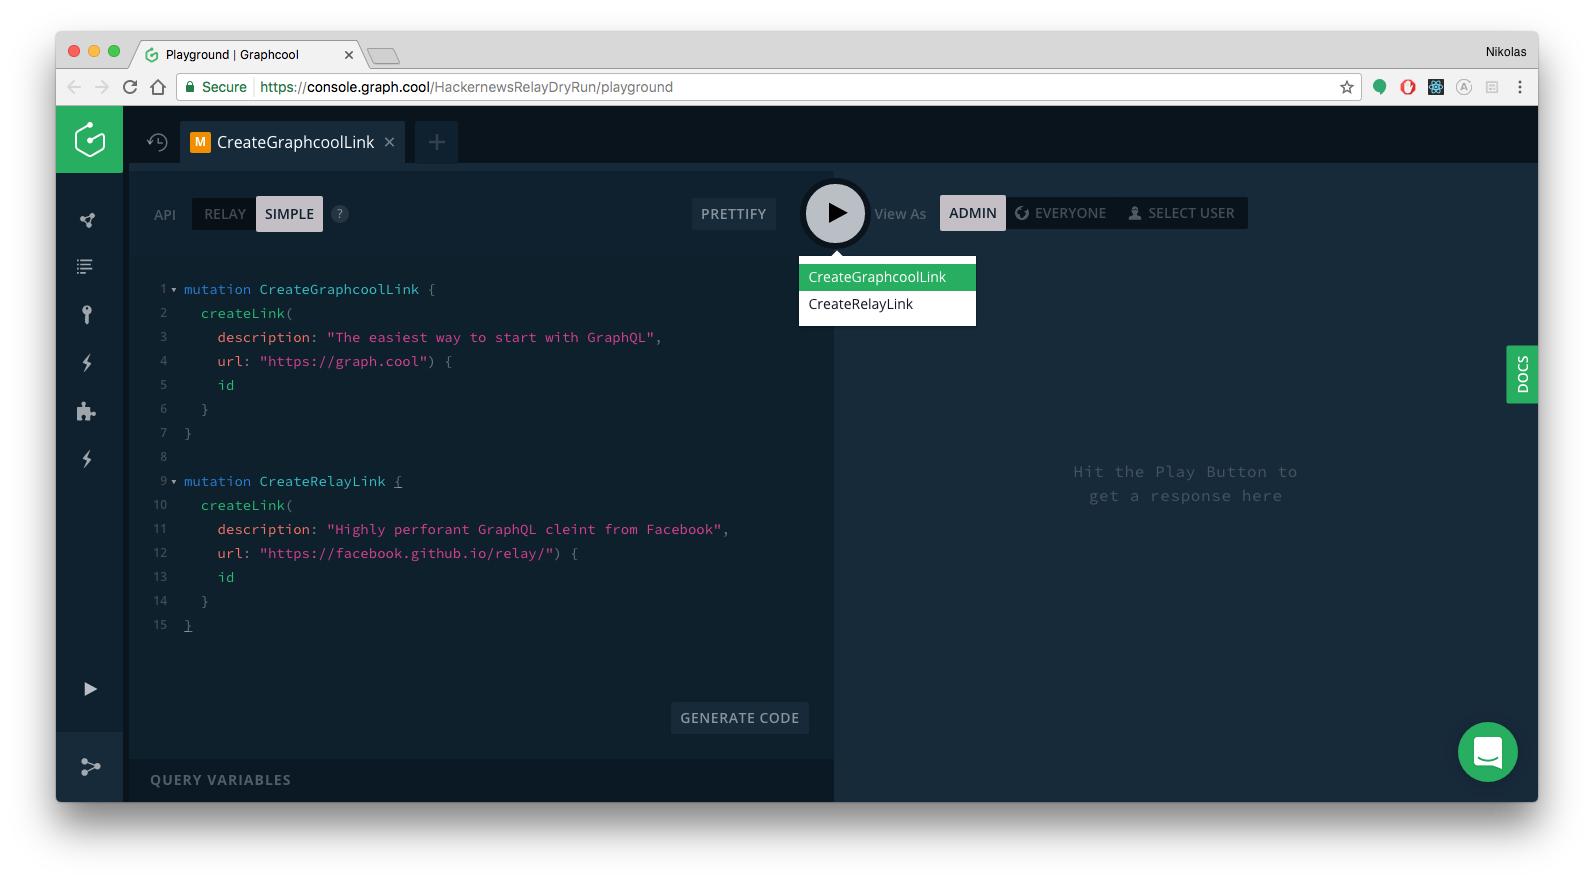
Task: Select CreateGraphcoolLink in the run dropdown
Action: click(887, 277)
